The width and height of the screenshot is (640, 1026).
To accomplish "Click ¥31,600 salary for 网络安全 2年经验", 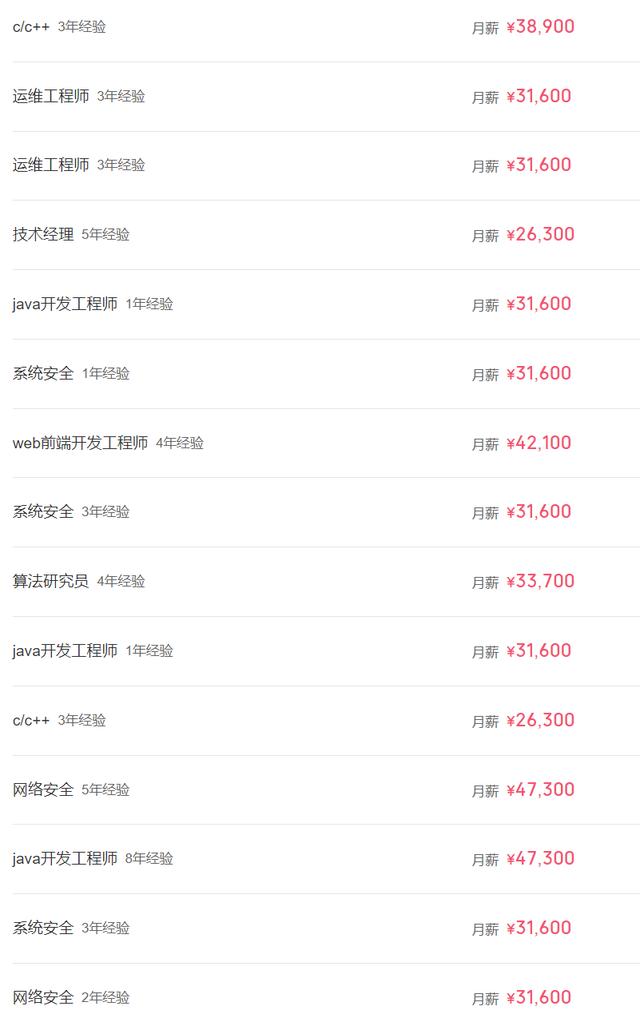I will click(x=540, y=997).
